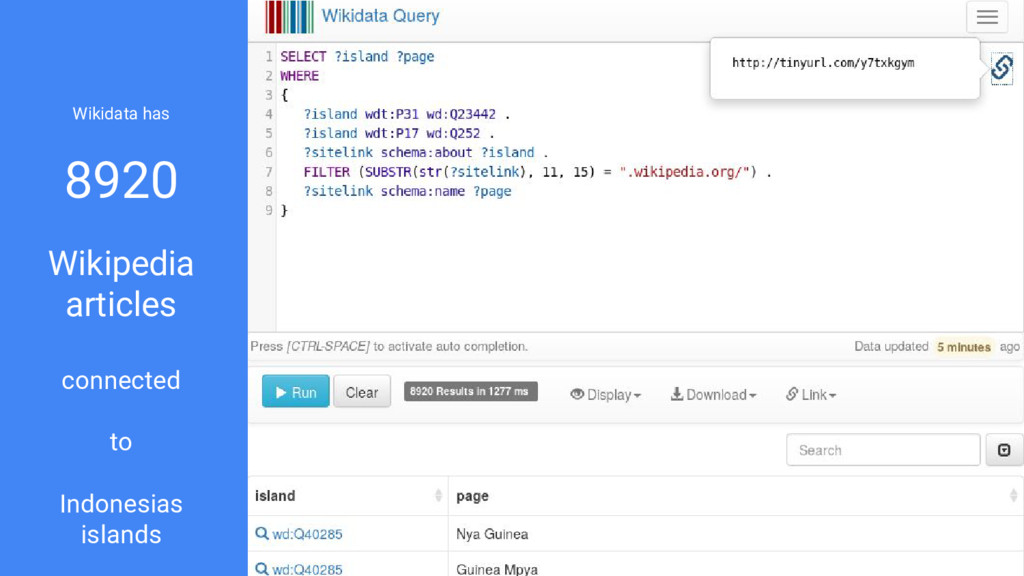Open the Link dropdown

click(x=810, y=394)
